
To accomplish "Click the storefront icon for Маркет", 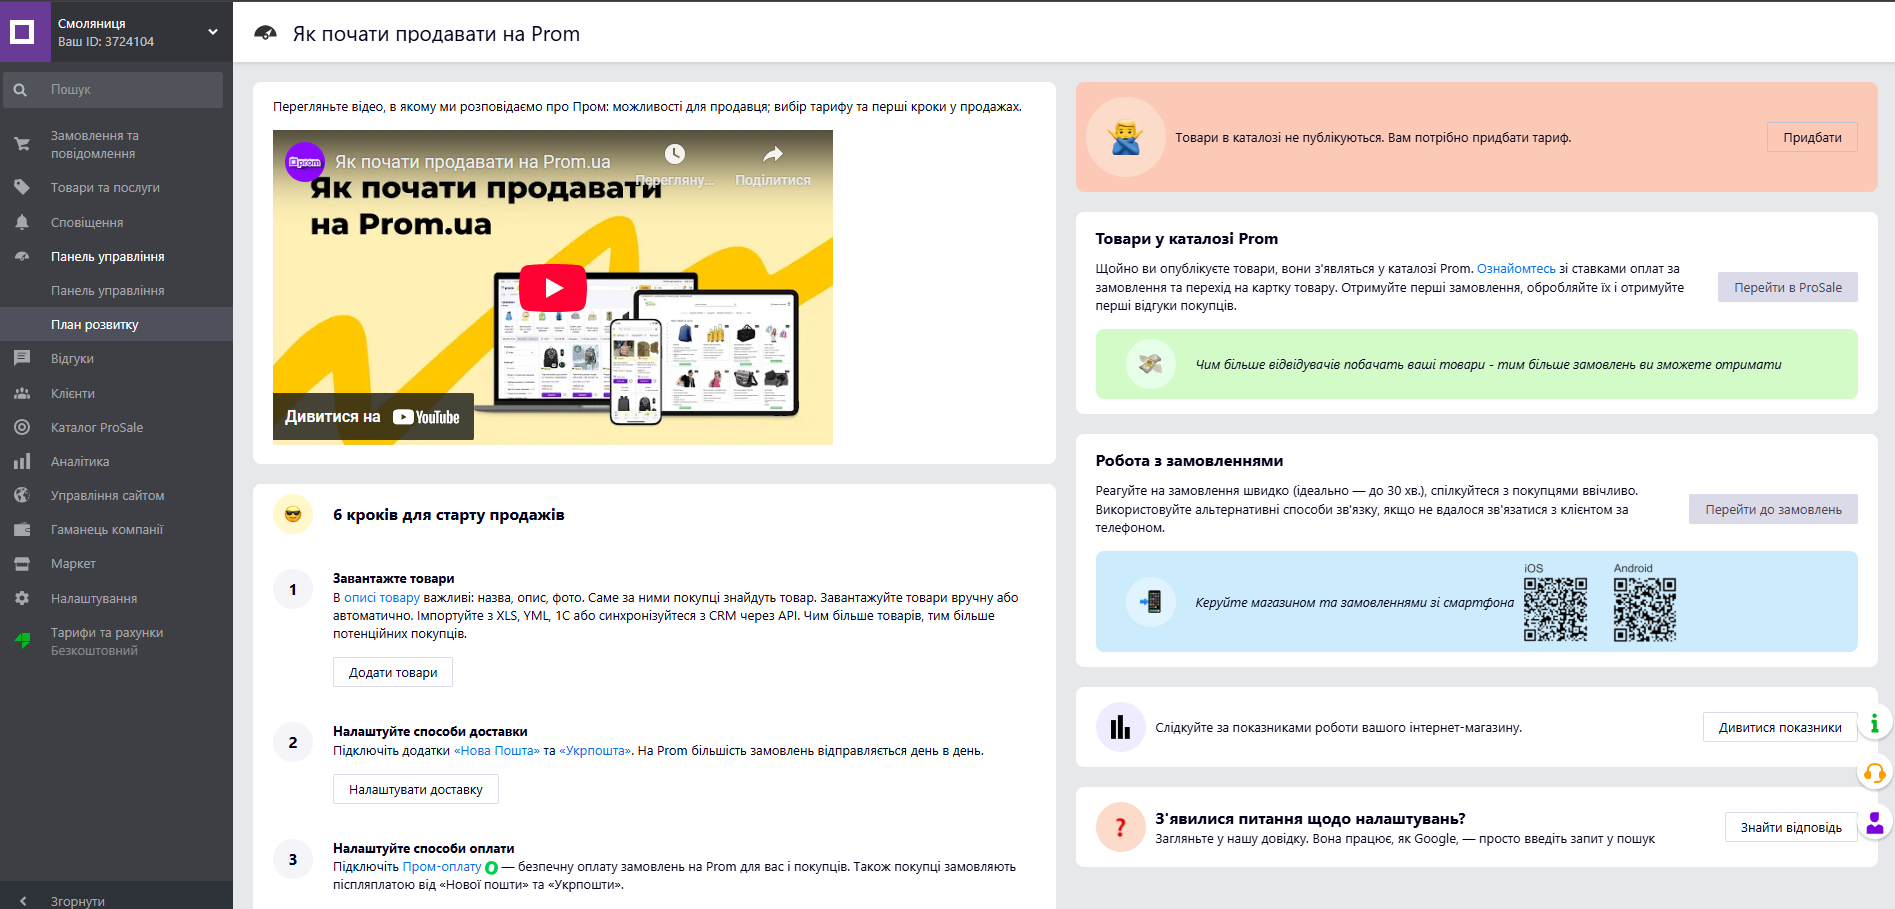I will pos(22,564).
